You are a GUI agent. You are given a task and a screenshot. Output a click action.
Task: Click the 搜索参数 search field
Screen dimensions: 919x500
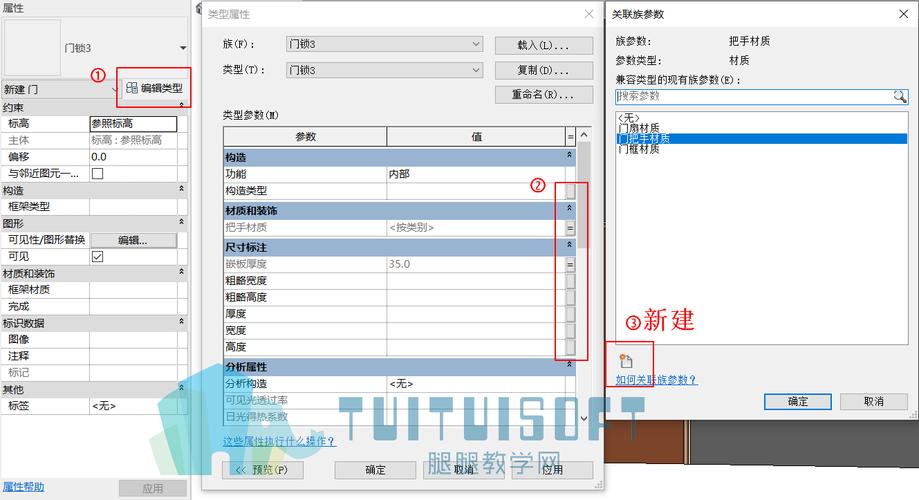coord(754,96)
